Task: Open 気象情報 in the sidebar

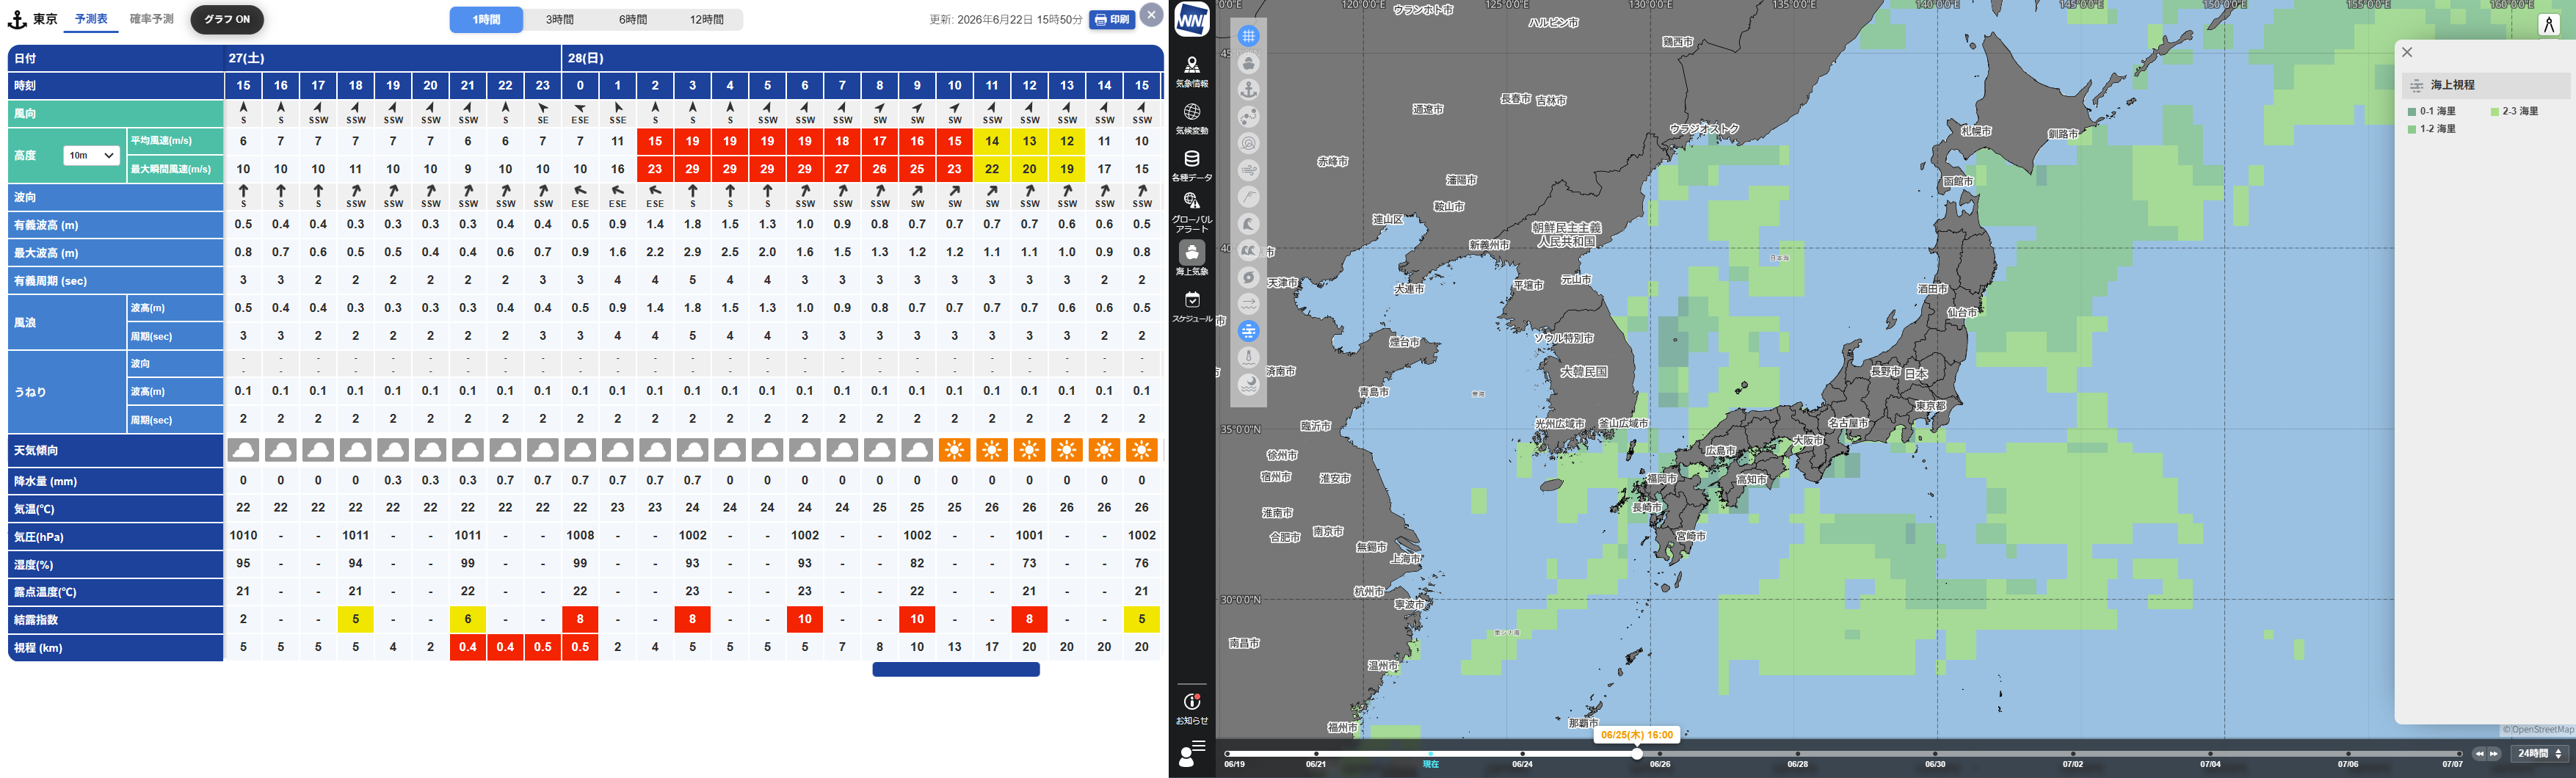Action: point(1192,72)
